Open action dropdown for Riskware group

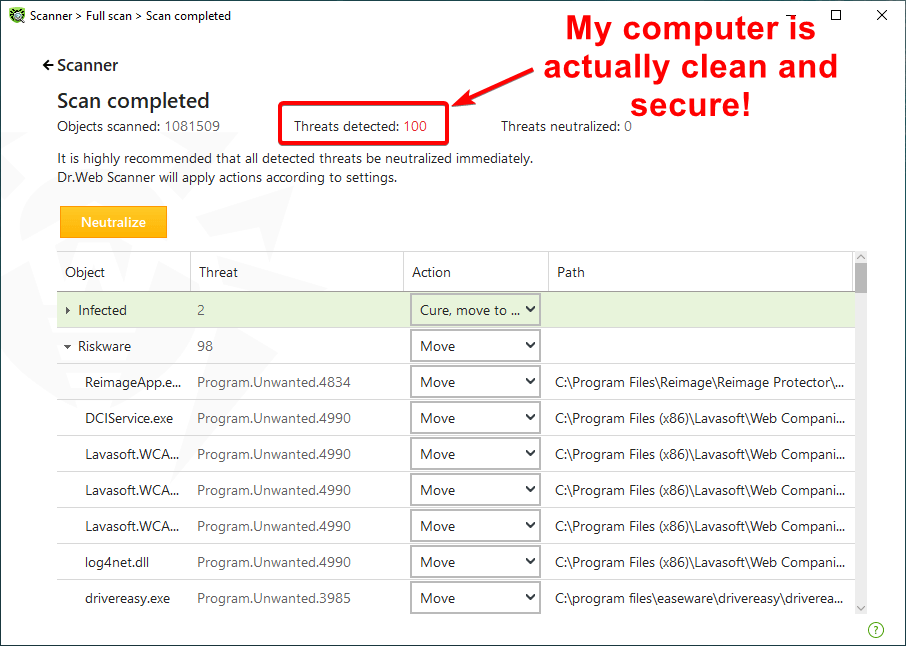pos(476,346)
